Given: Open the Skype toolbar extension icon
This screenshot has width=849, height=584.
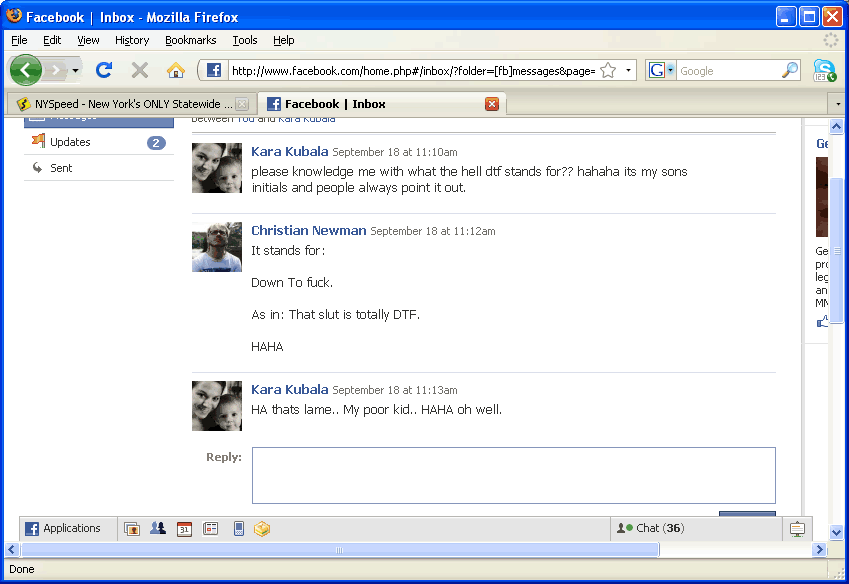Looking at the screenshot, I should tap(825, 70).
